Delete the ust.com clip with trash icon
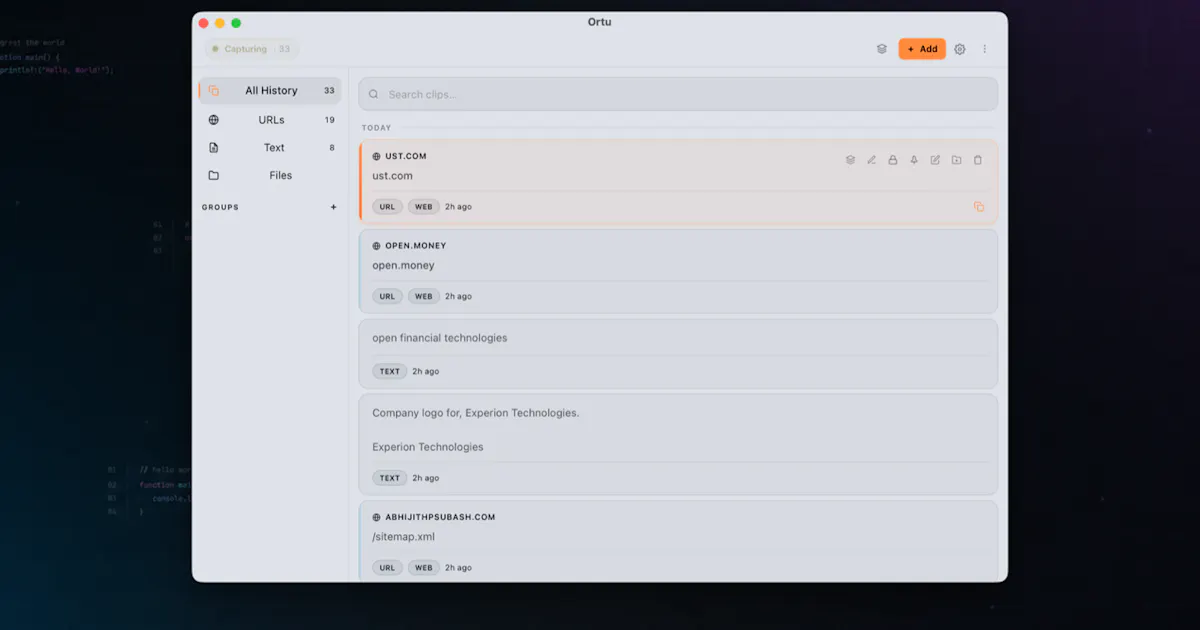1200x630 pixels. pyautogui.click(x=978, y=160)
